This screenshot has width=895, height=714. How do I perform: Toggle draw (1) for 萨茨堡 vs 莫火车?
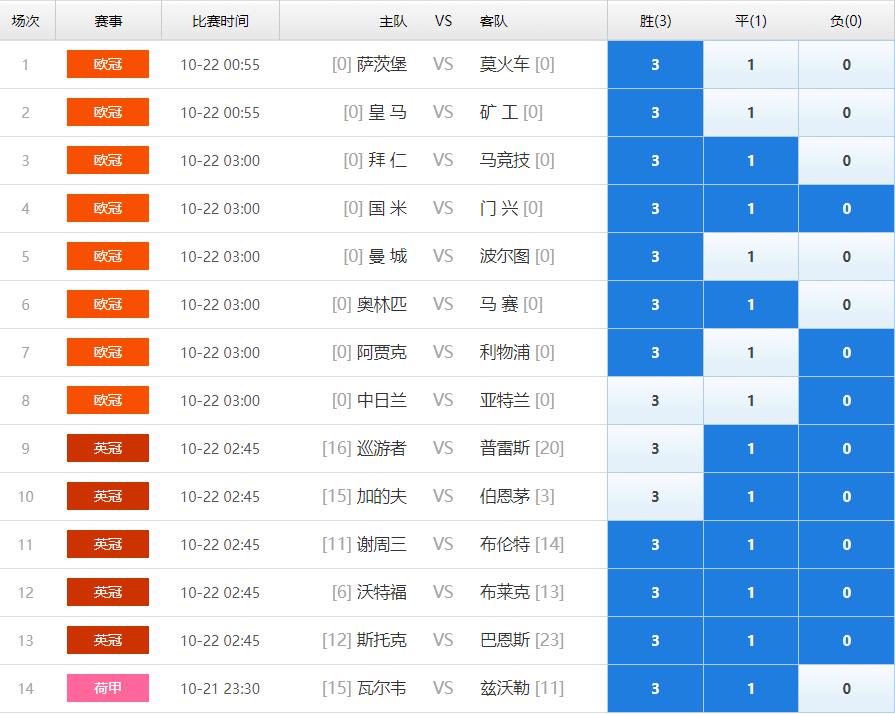(751, 64)
